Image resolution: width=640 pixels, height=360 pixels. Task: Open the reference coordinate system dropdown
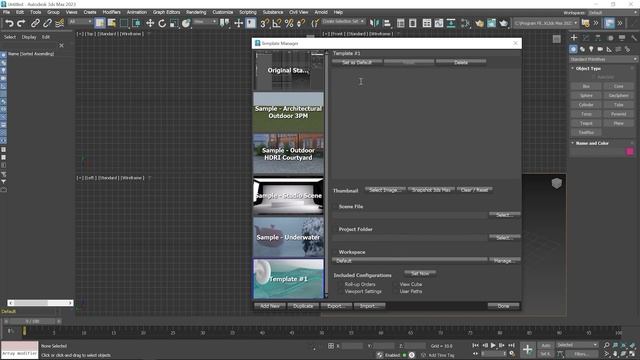click(x=205, y=22)
